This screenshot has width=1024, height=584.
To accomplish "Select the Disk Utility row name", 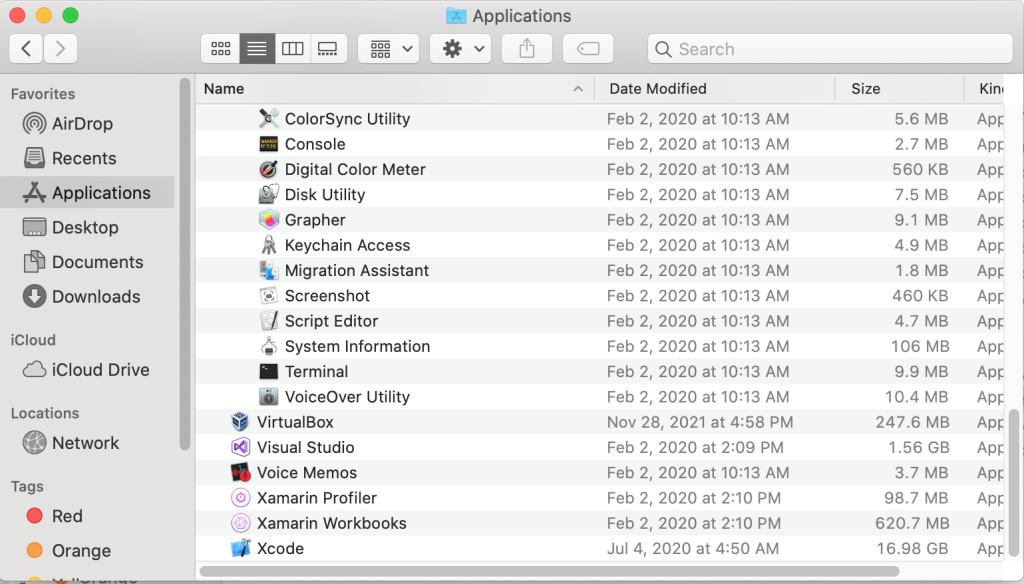I will (325, 195).
